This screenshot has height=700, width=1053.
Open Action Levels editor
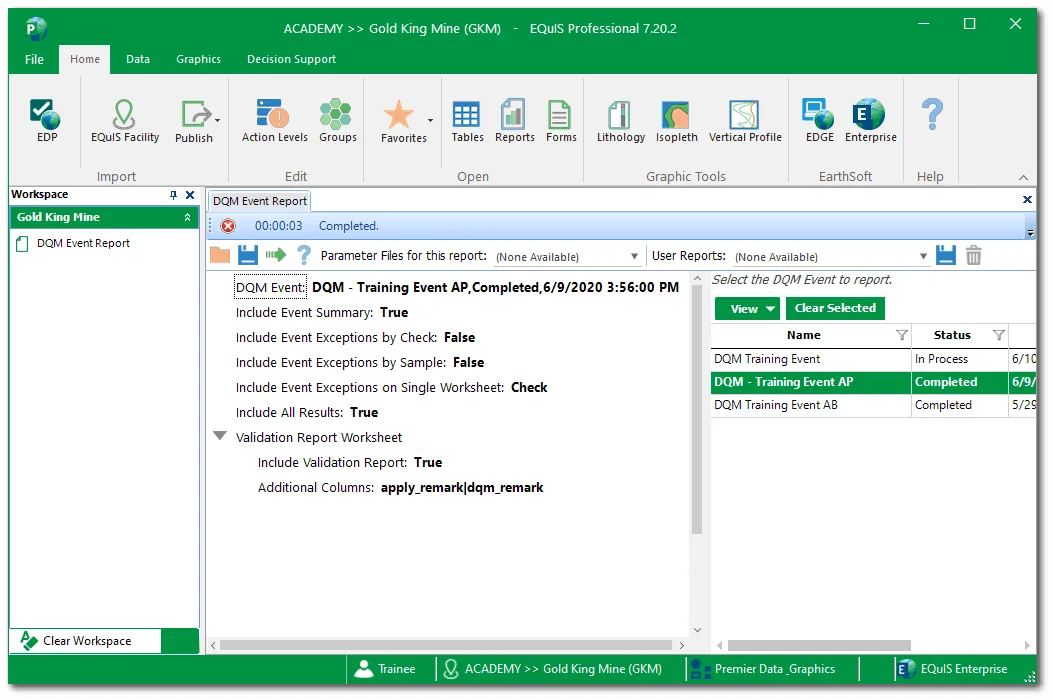pyautogui.click(x=275, y=121)
